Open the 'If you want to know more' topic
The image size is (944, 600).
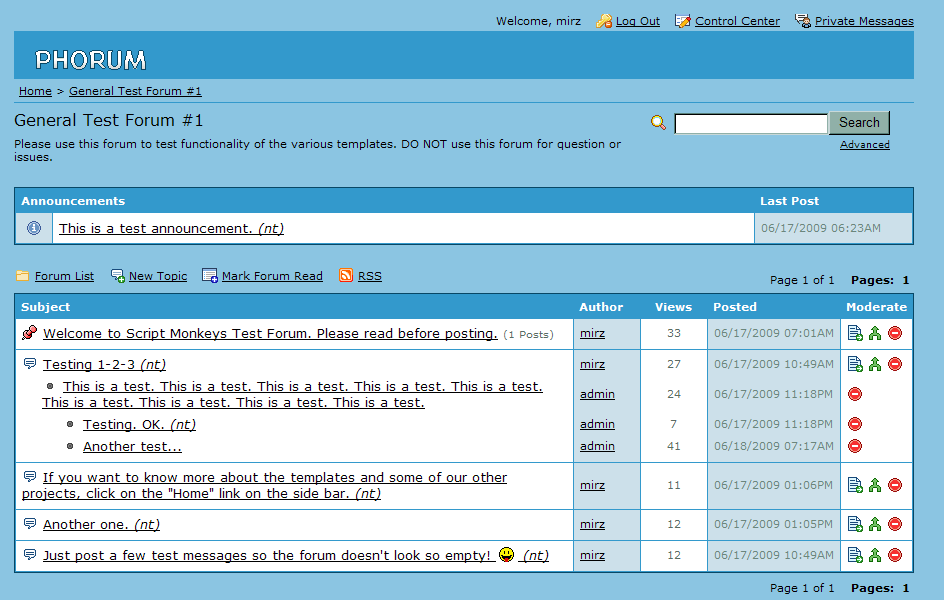[x=264, y=485]
